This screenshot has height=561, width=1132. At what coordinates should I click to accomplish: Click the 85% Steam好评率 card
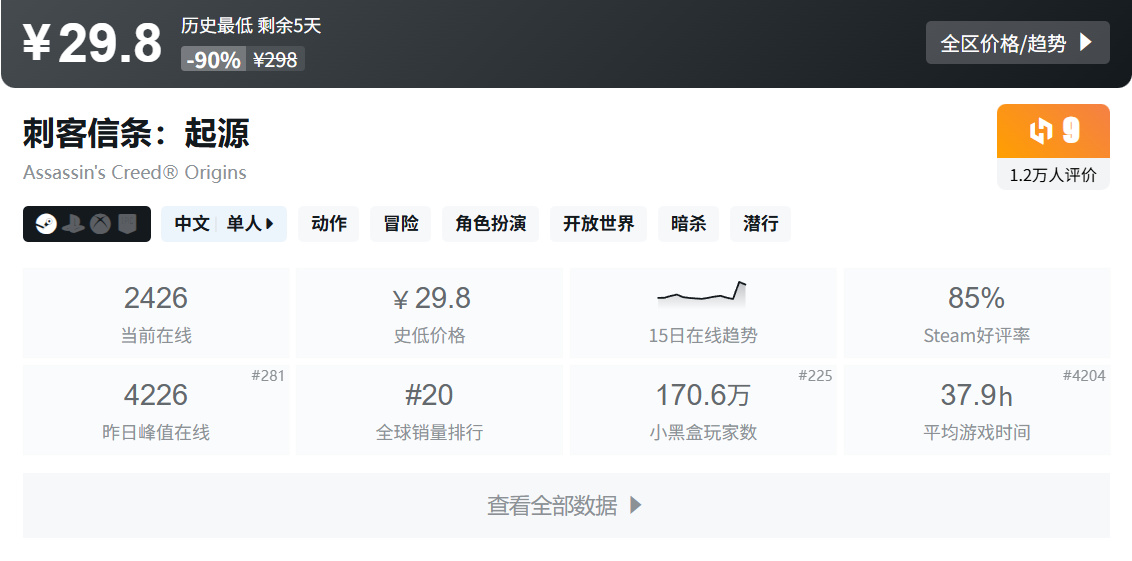coord(977,313)
